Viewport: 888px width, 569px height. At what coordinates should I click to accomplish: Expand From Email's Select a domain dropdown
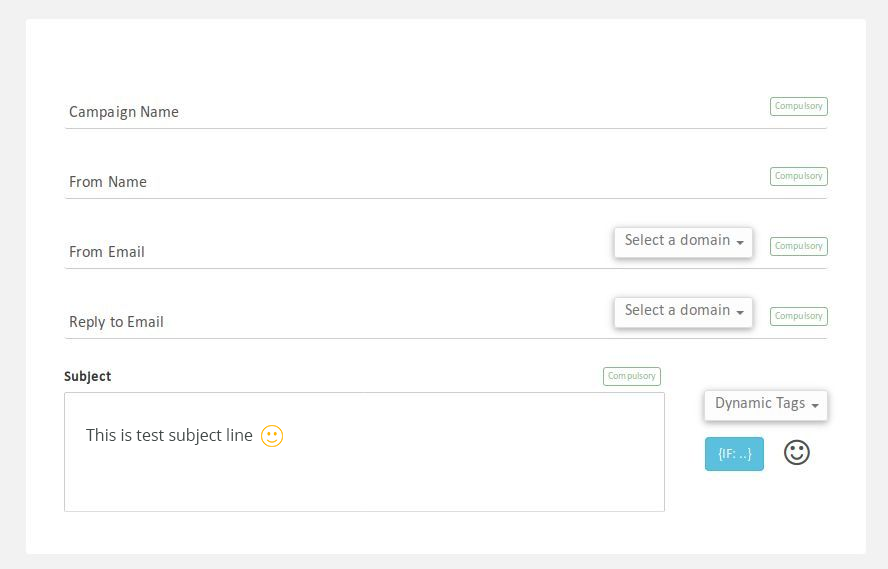pos(683,242)
